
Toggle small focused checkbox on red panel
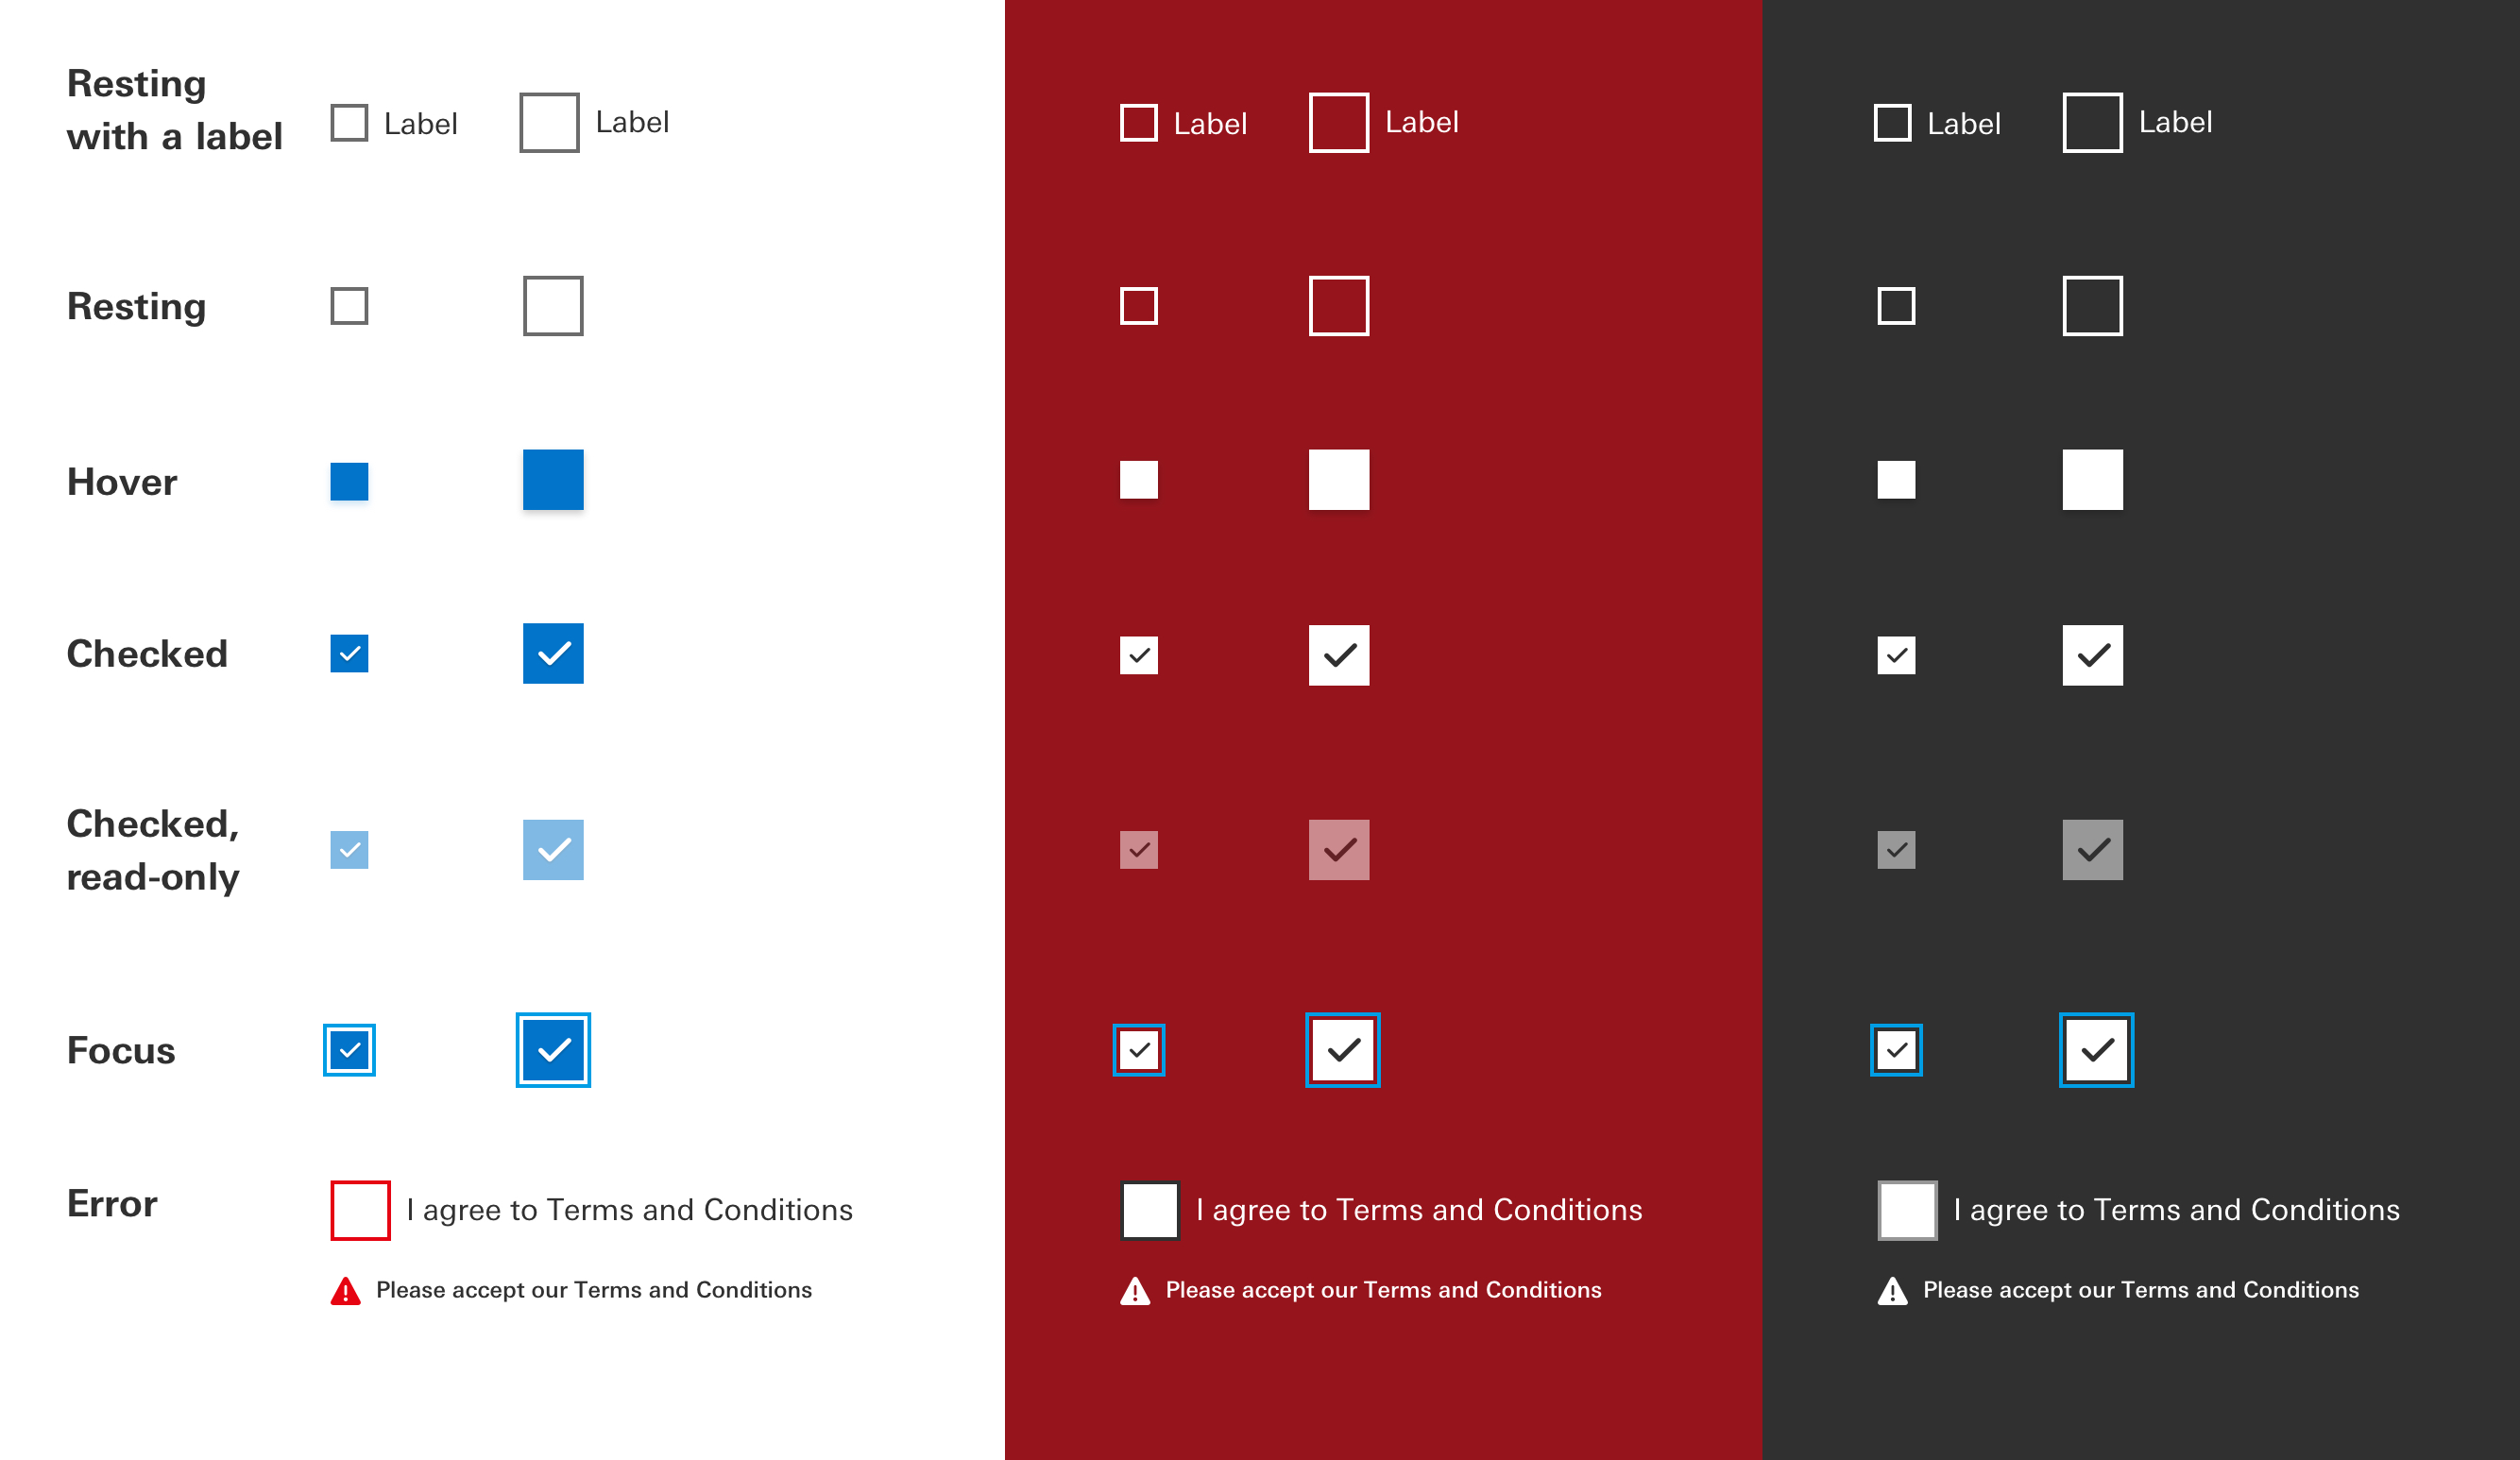[x=1139, y=1050]
